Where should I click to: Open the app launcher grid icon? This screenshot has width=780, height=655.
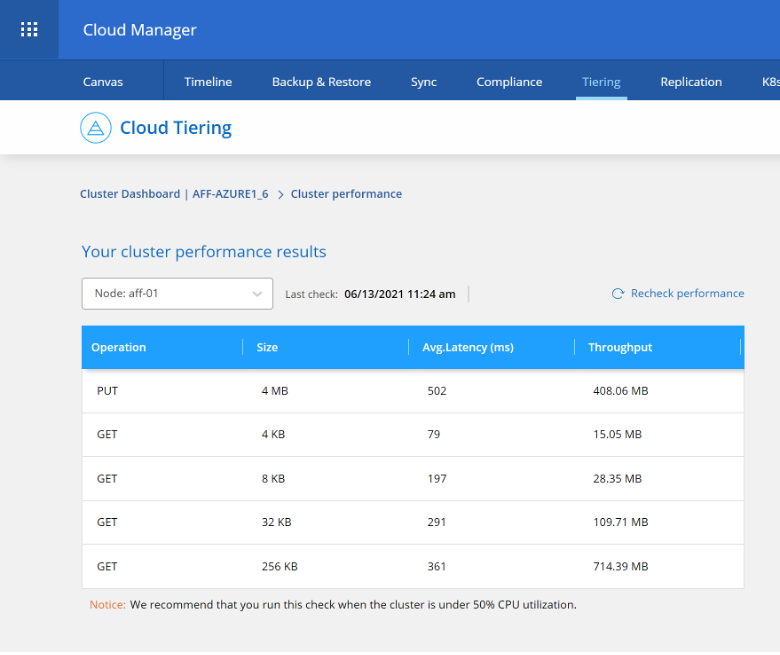[x=29, y=30]
